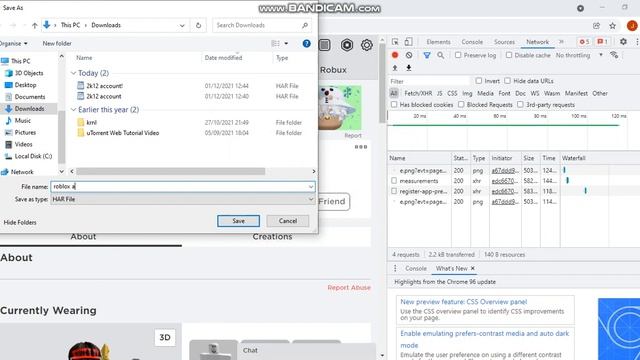
Task: Open the network conditions wifi icon
Action: tap(614, 55)
